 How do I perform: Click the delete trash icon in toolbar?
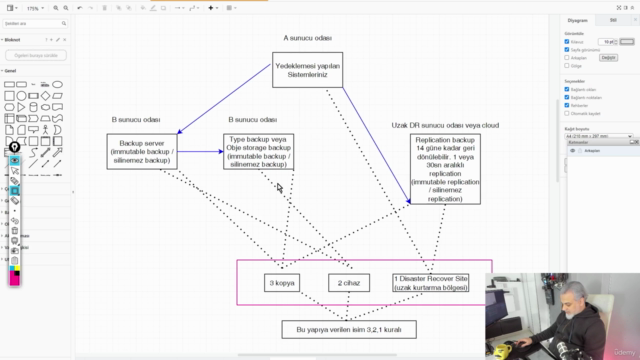104,8
